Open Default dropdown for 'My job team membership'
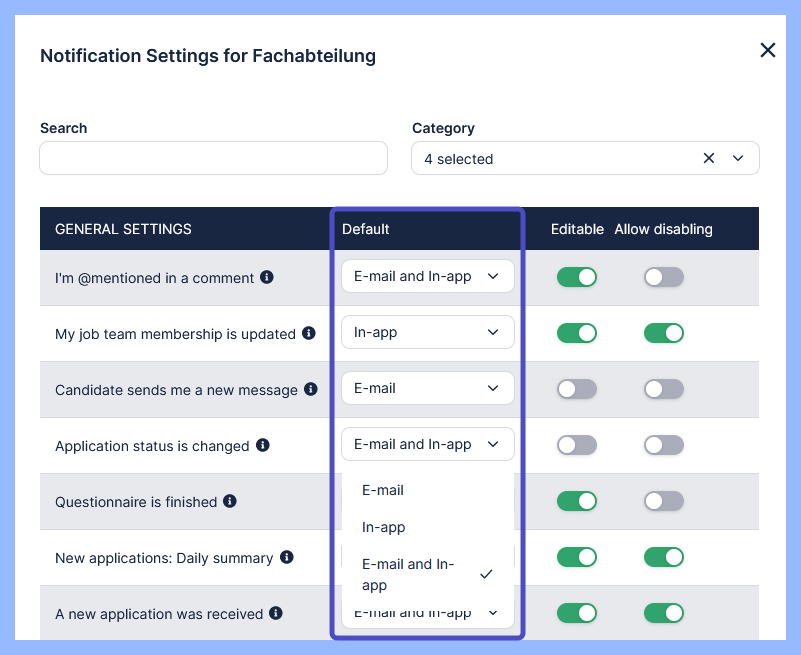 (x=427, y=333)
